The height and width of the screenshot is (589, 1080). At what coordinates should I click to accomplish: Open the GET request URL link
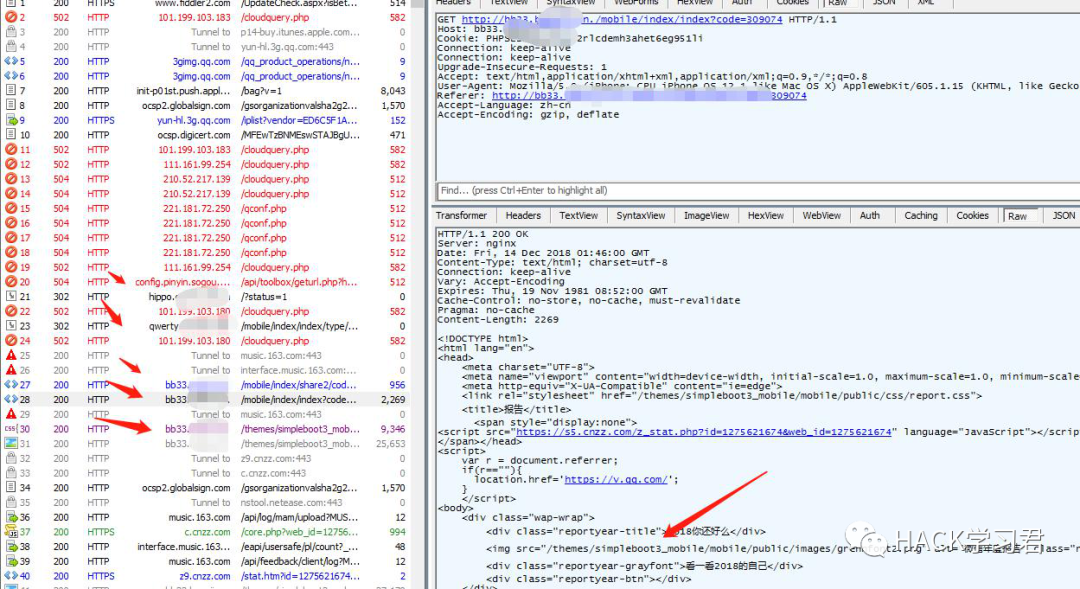[x=622, y=19]
